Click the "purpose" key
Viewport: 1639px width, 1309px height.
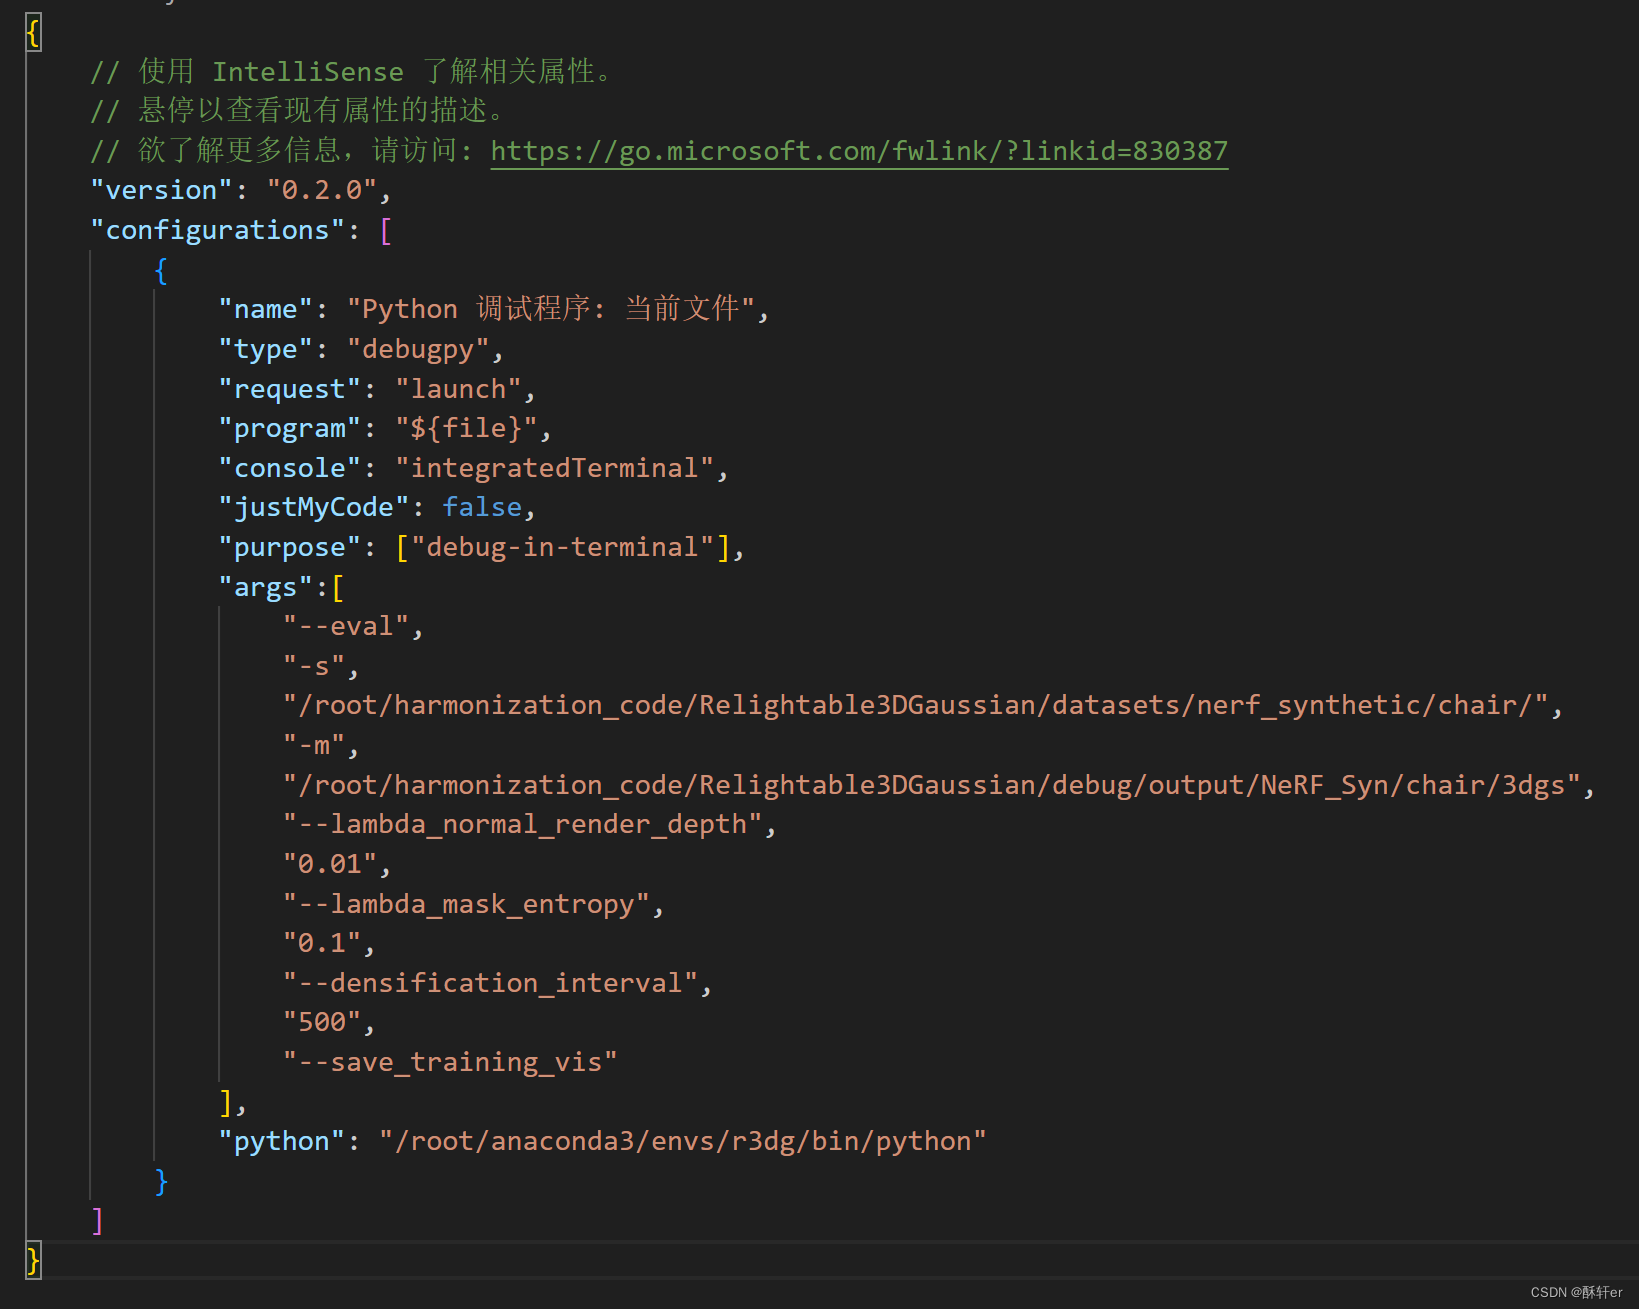[x=290, y=547]
